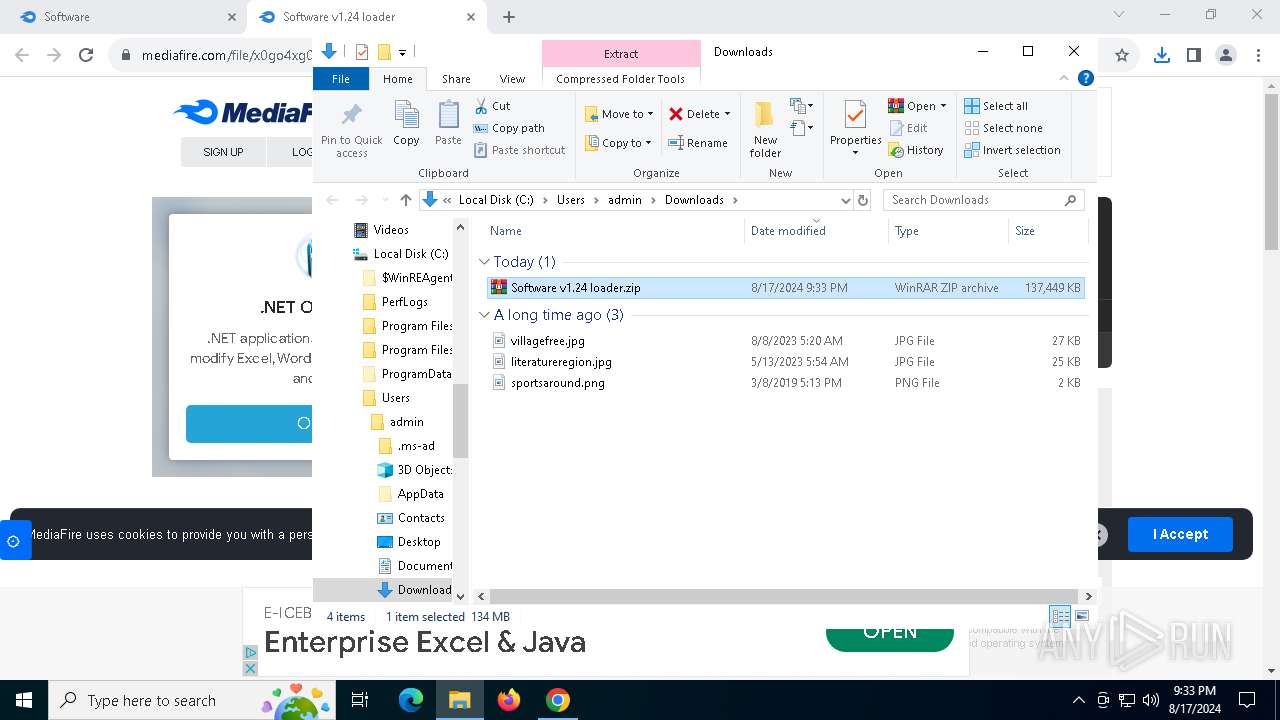Image resolution: width=1280 pixels, height=720 pixels.
Task: Click the Up one level arrow
Action: 405,200
